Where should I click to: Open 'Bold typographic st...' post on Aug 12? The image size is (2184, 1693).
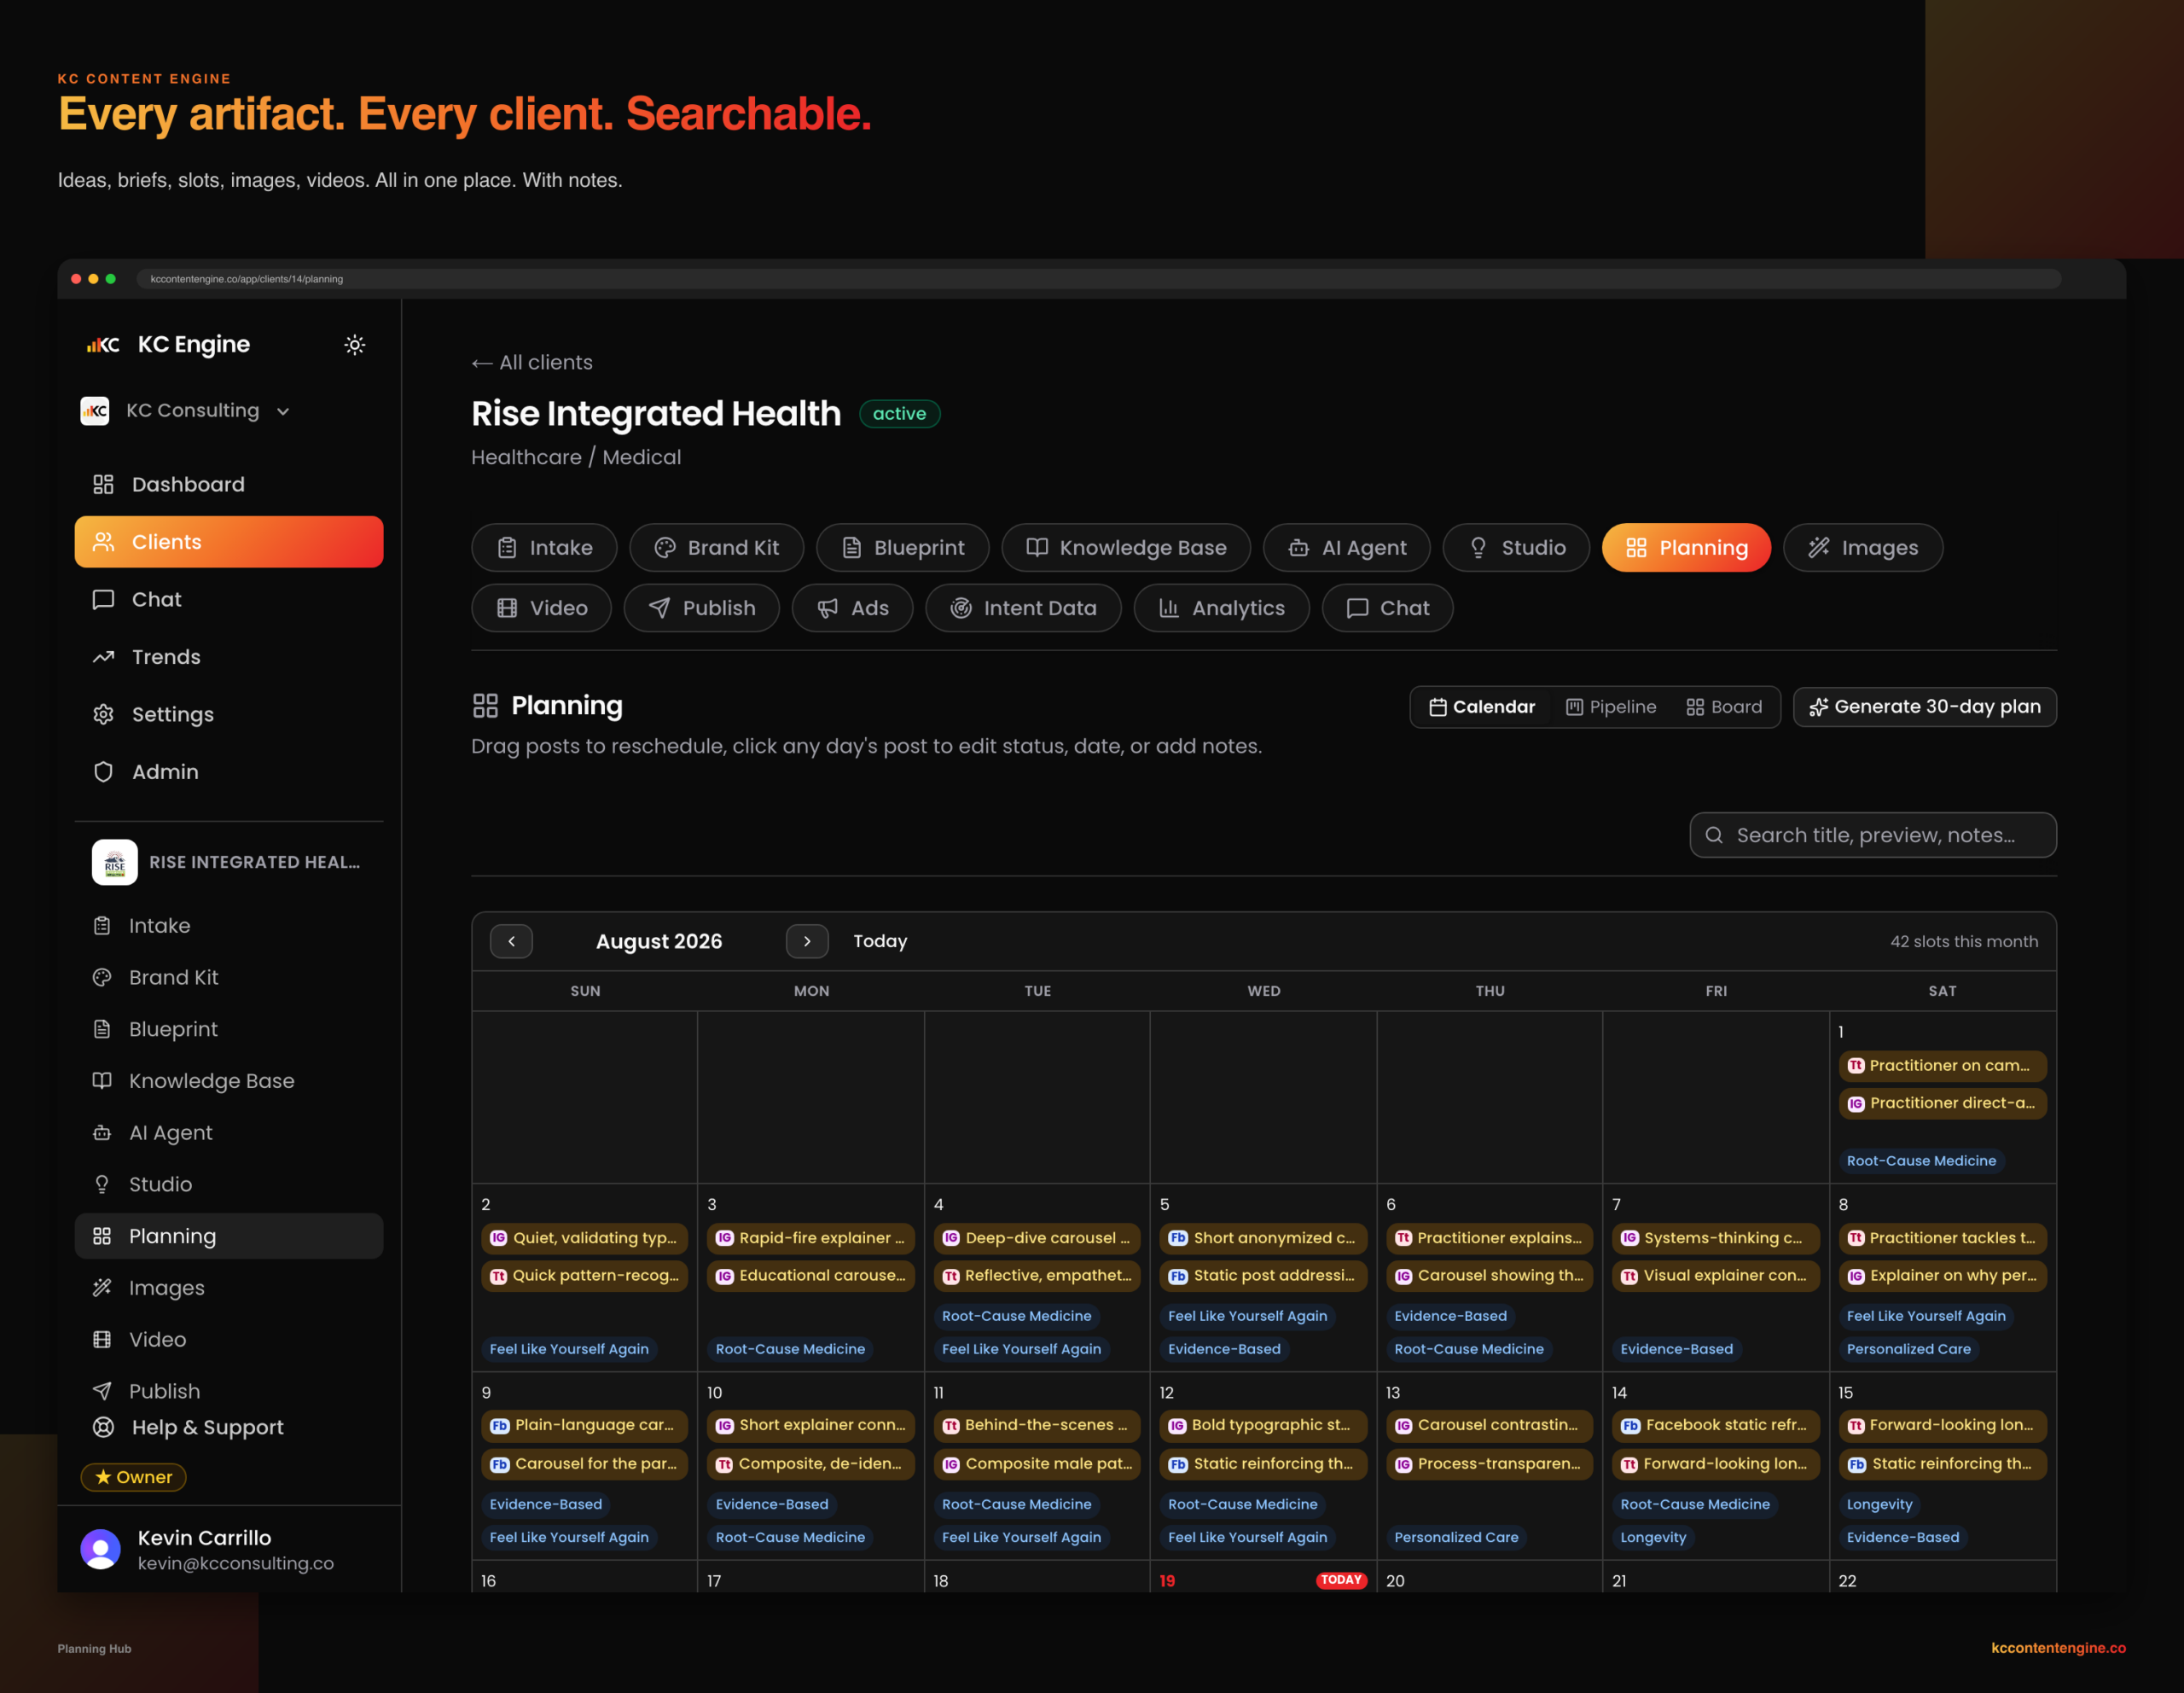tap(1263, 1425)
